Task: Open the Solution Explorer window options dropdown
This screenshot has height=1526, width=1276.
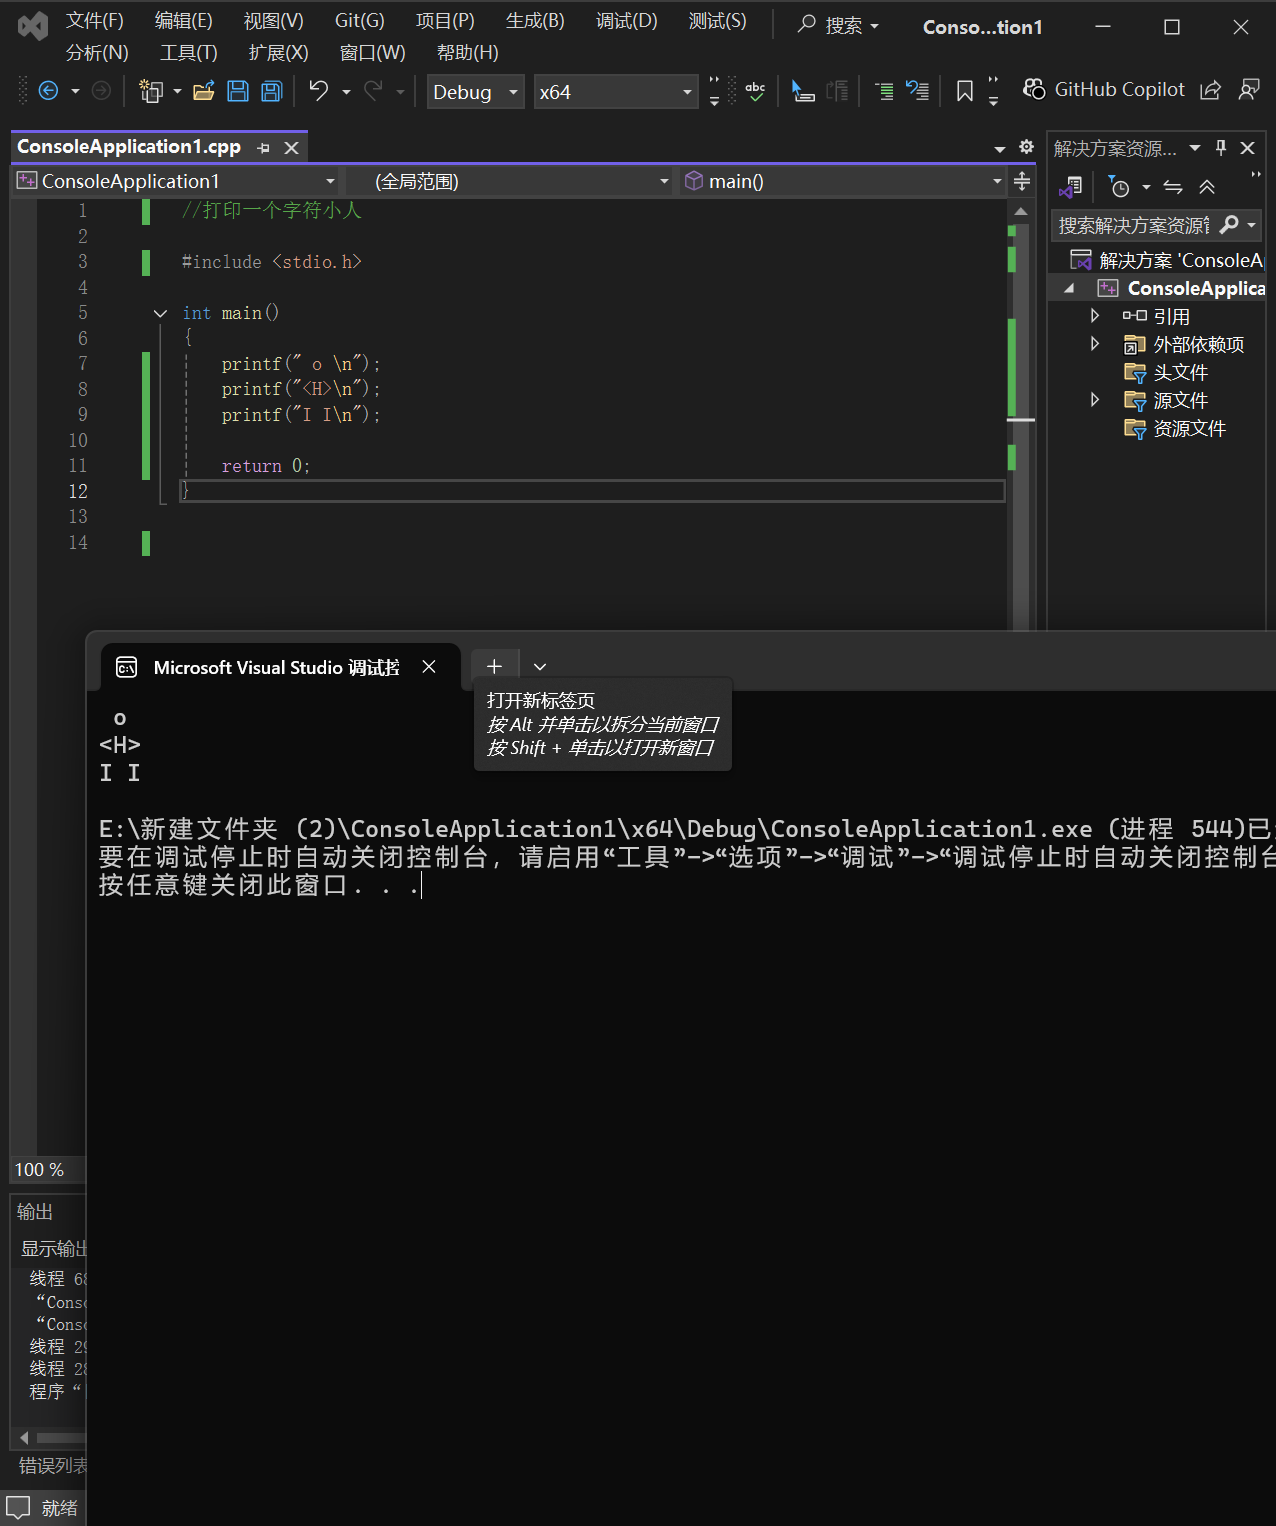Action: click(1195, 148)
